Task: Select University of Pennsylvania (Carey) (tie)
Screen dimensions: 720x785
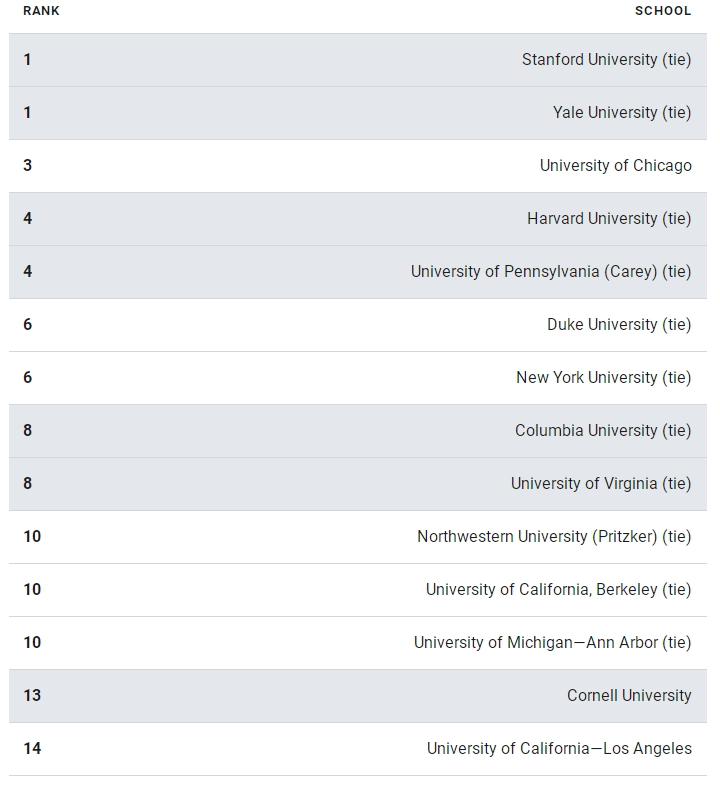Action: click(550, 272)
